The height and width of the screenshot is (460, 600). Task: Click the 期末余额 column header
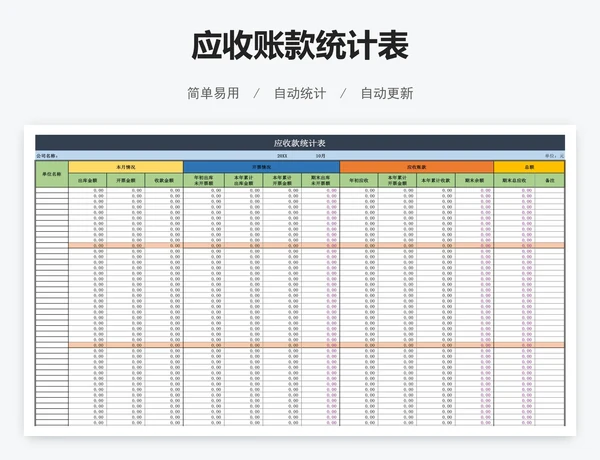click(474, 180)
